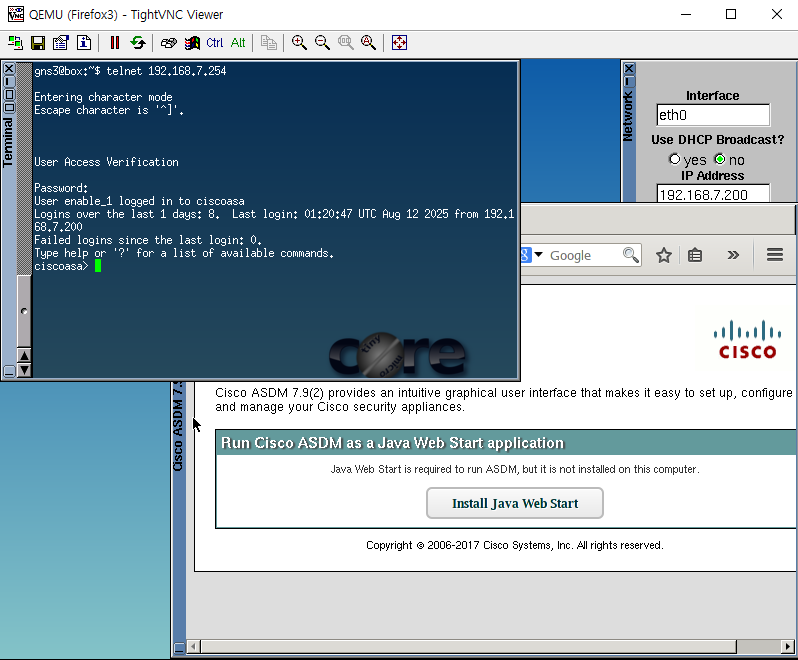This screenshot has height=660, width=798.
Task: Click browser horizontal scrollbar right arrow
Action: (x=788, y=647)
